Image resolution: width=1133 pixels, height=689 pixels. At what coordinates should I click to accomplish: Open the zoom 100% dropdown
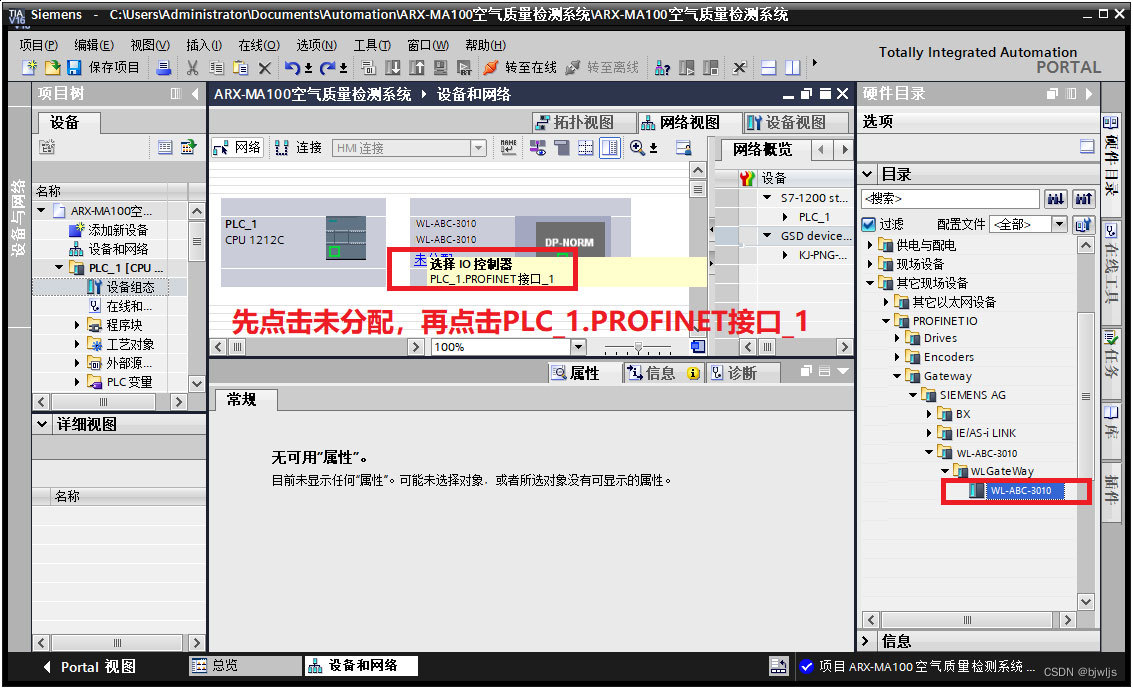[577, 347]
